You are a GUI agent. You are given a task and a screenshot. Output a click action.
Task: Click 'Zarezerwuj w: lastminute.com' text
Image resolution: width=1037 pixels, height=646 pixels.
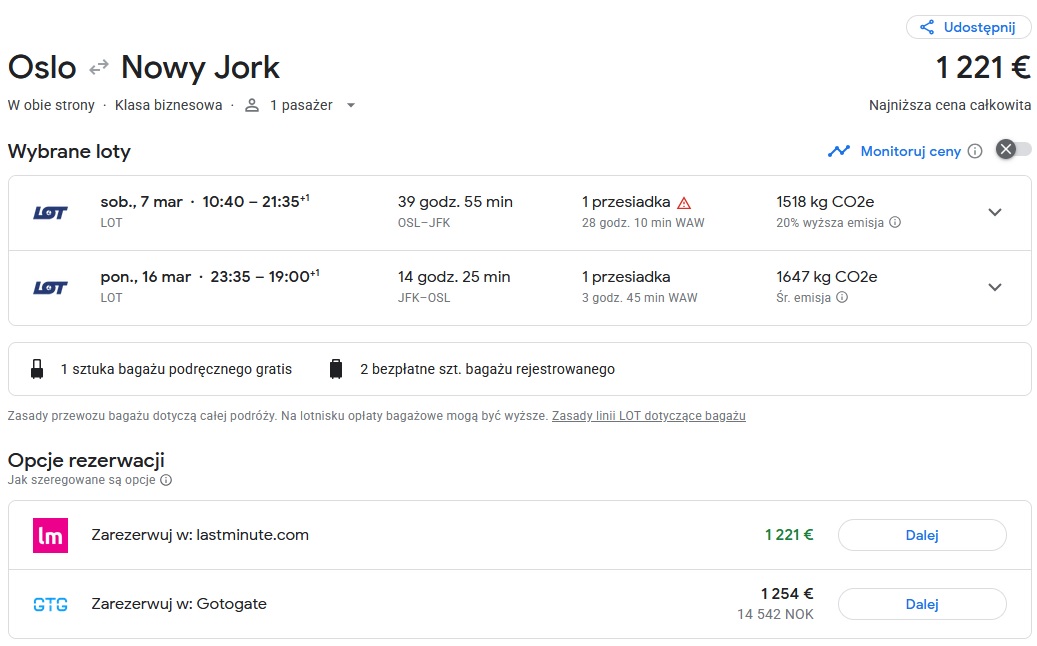pyautogui.click(x=200, y=535)
